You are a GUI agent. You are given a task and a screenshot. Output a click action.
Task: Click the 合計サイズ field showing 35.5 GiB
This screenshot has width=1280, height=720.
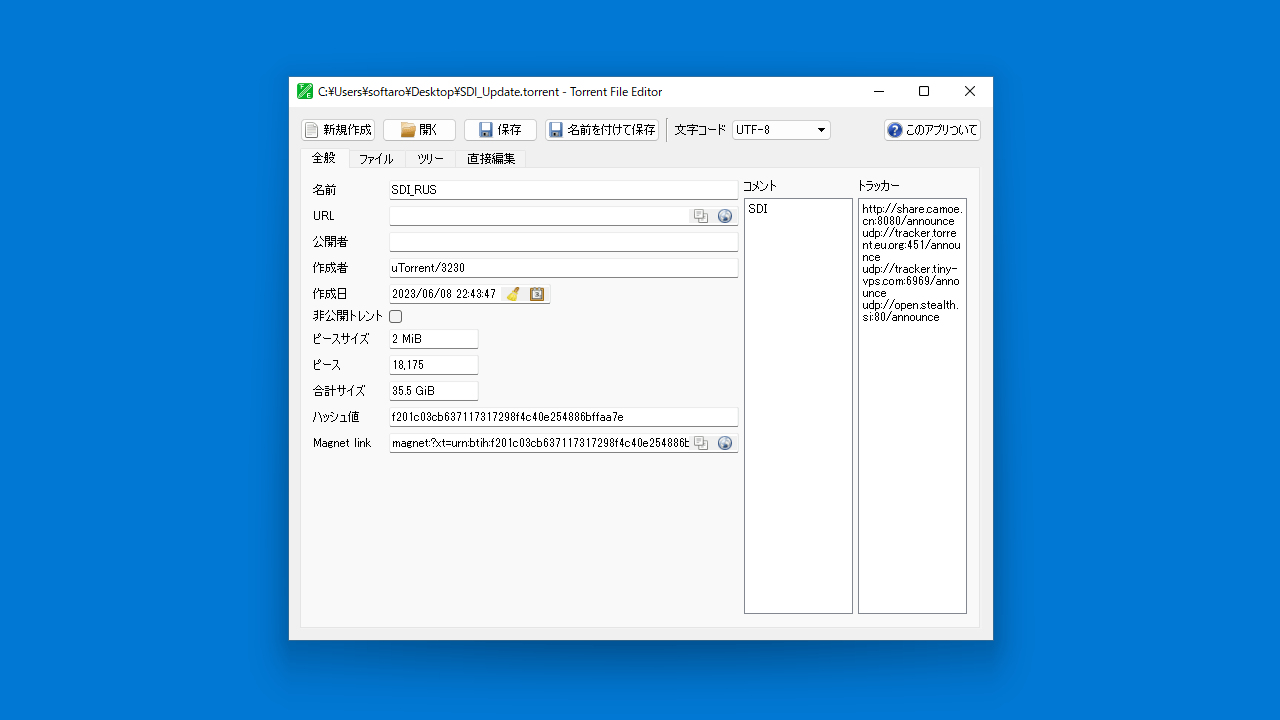[x=434, y=391]
